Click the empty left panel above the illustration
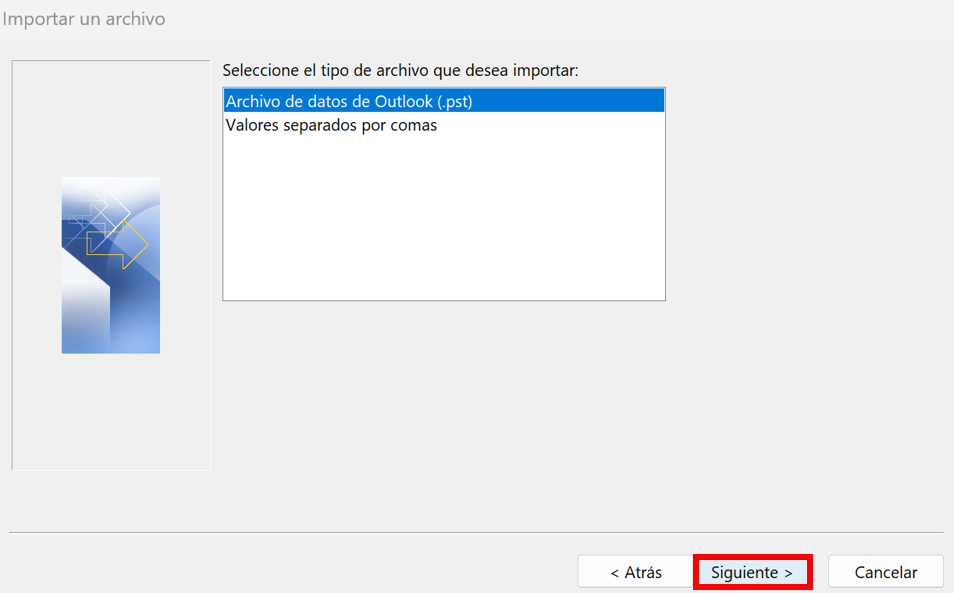Viewport: 954px width, 593px height. click(111, 119)
